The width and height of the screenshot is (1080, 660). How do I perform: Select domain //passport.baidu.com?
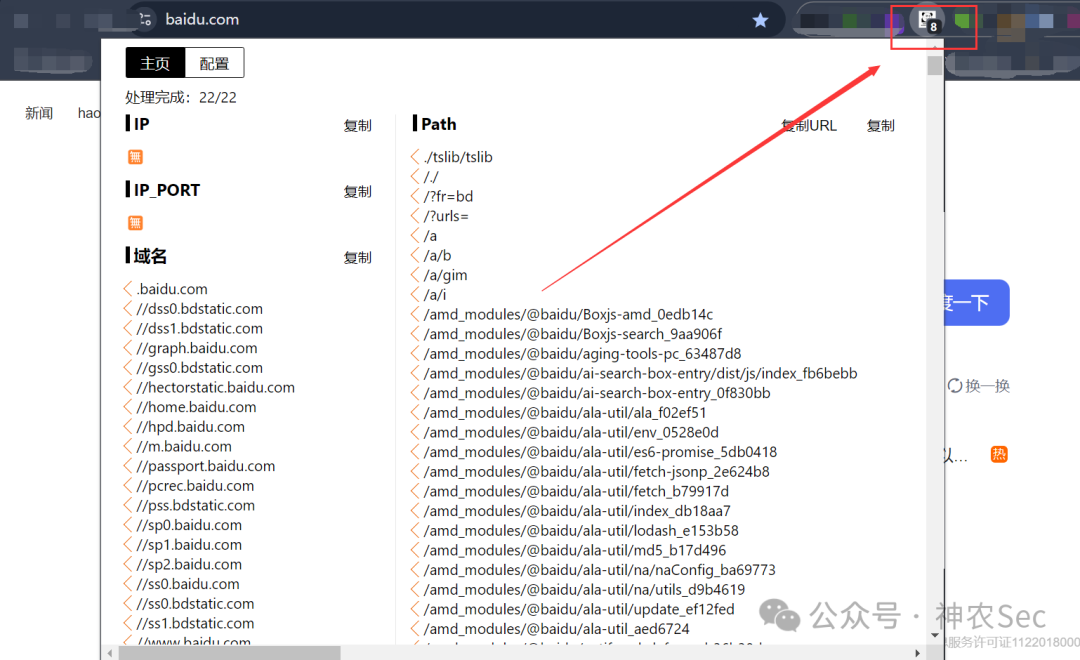pos(205,466)
